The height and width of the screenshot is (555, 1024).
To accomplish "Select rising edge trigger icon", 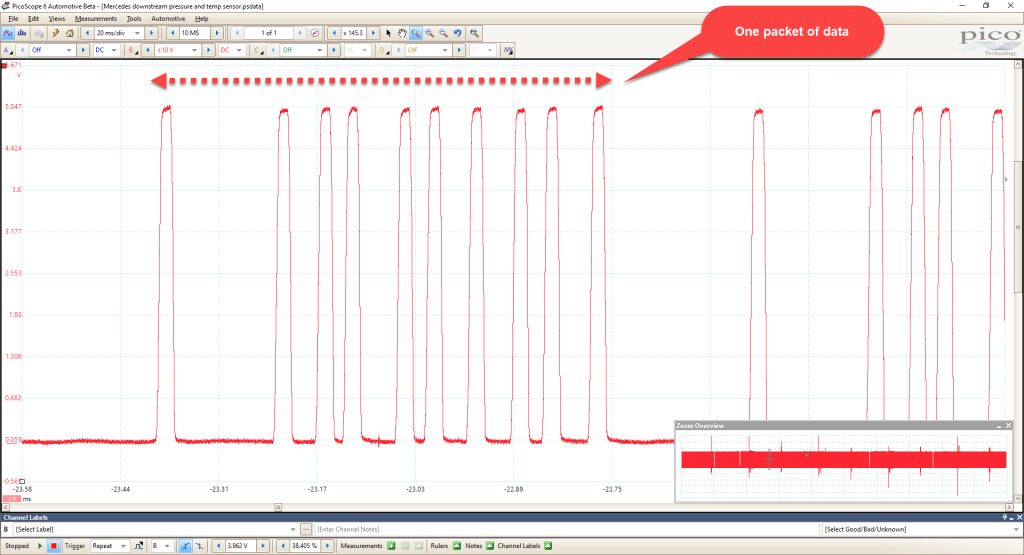I will (x=185, y=546).
